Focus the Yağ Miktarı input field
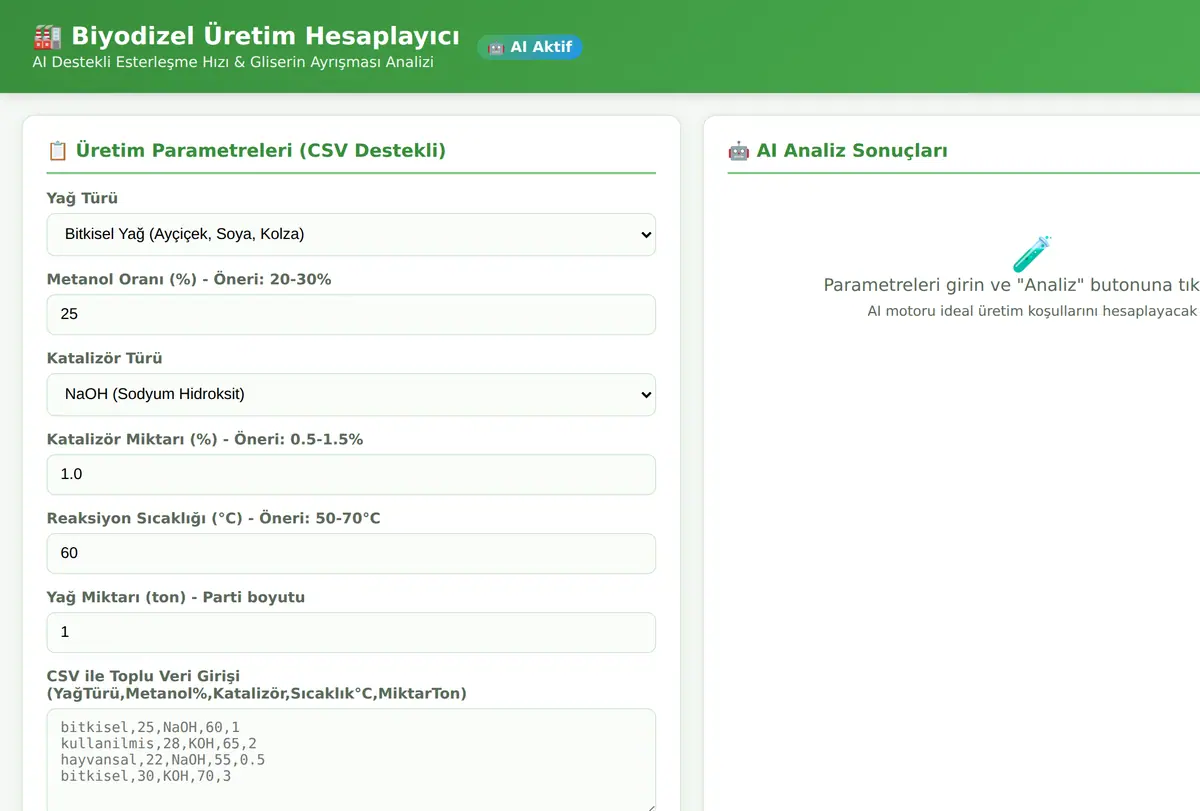Screen dimensions: 1200x811 click(x=351, y=632)
